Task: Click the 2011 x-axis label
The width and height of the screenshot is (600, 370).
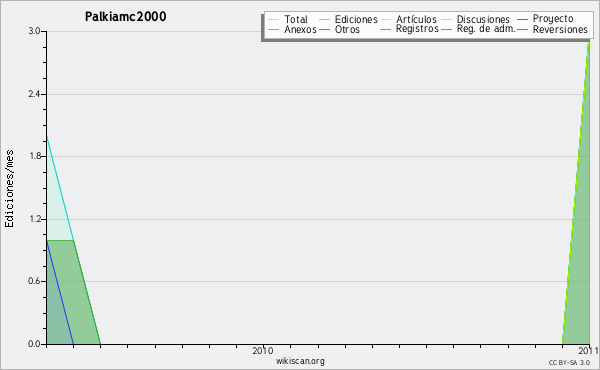Action: (x=589, y=350)
